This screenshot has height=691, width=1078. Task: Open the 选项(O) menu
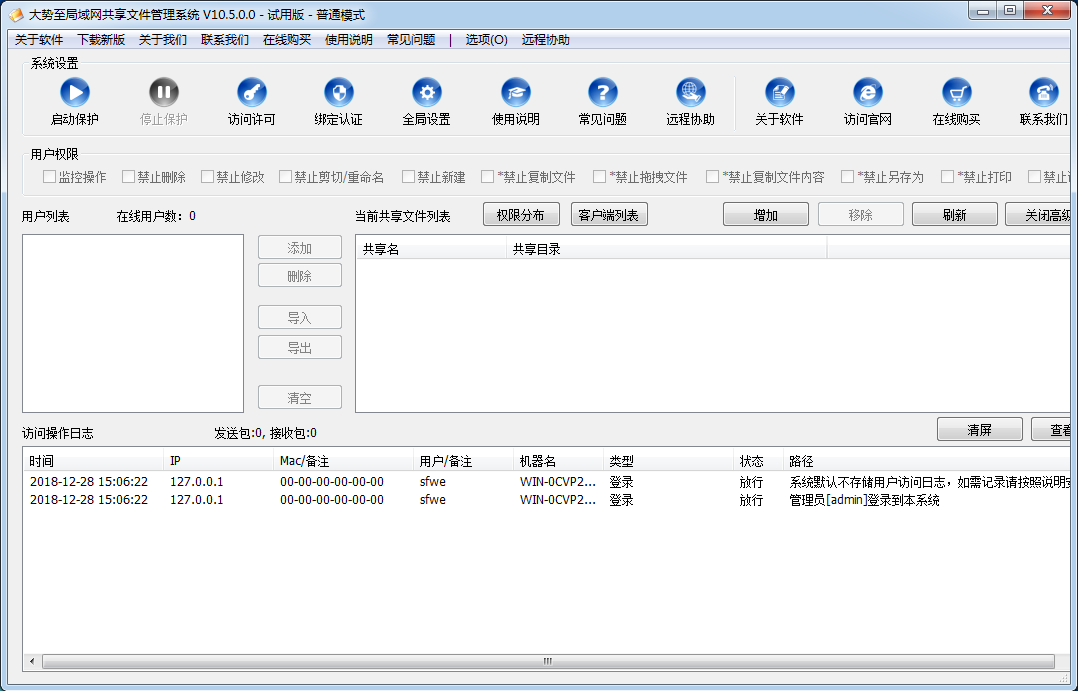point(484,39)
